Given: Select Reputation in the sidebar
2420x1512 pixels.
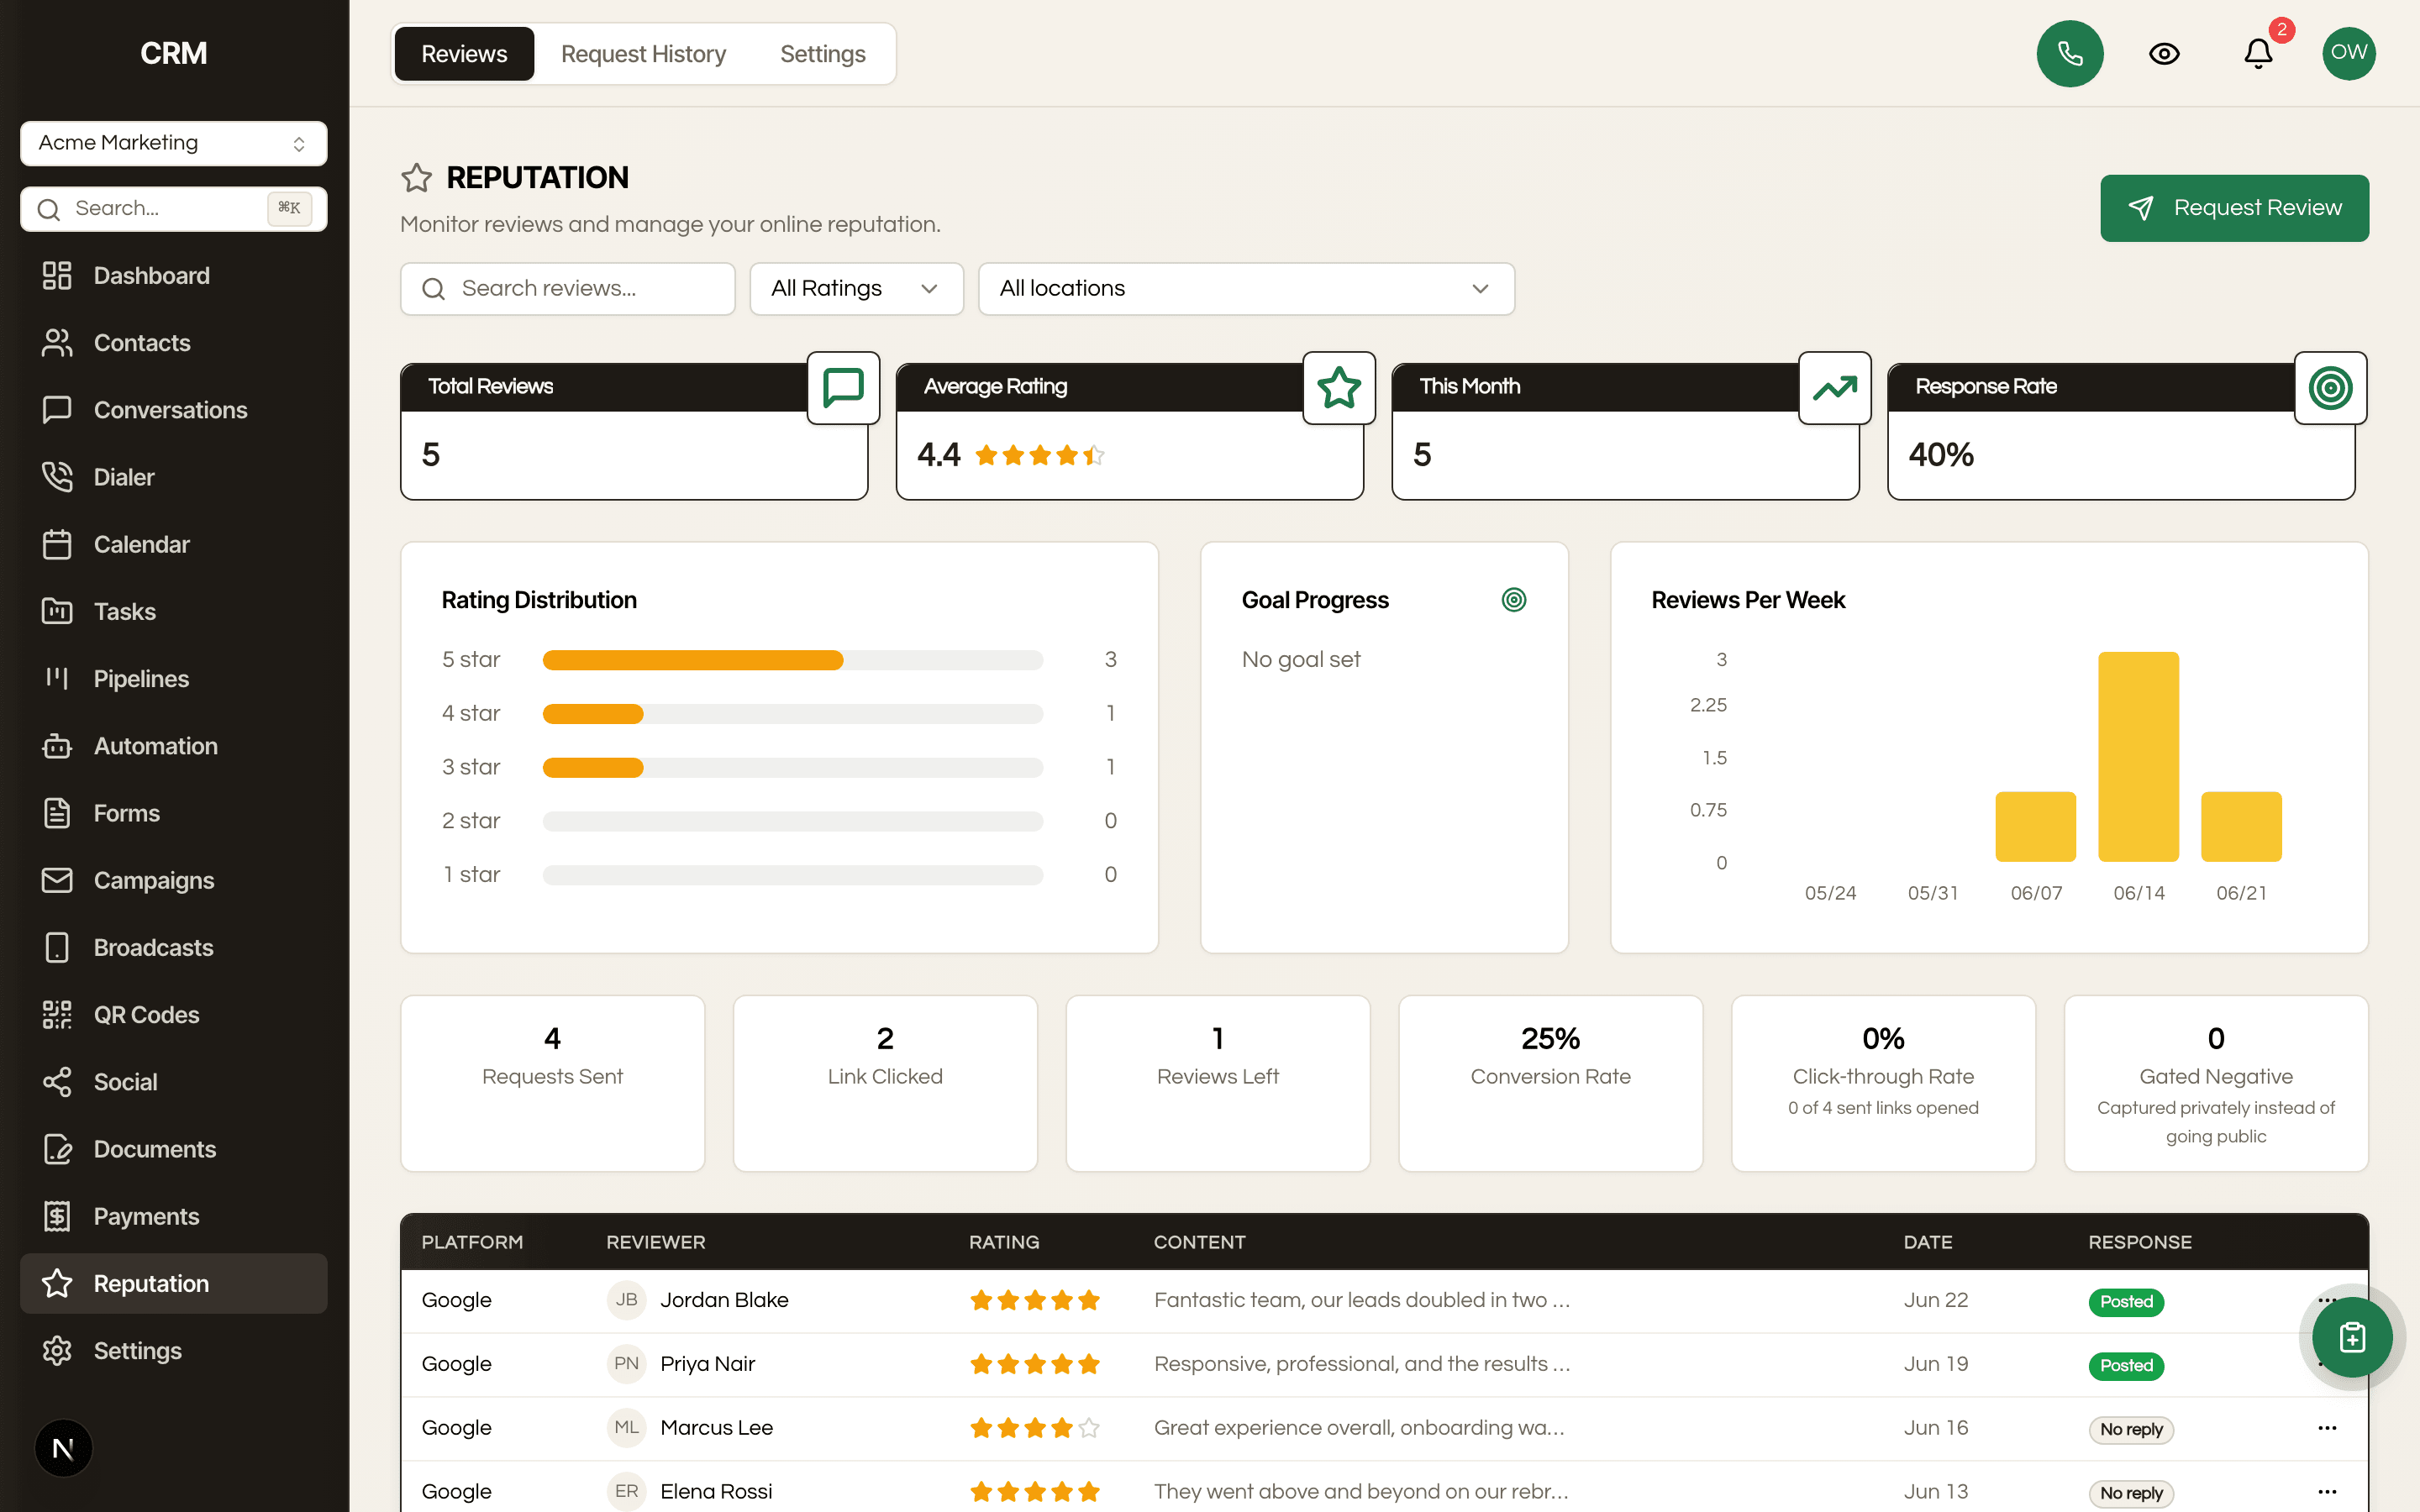Looking at the screenshot, I should (173, 1283).
